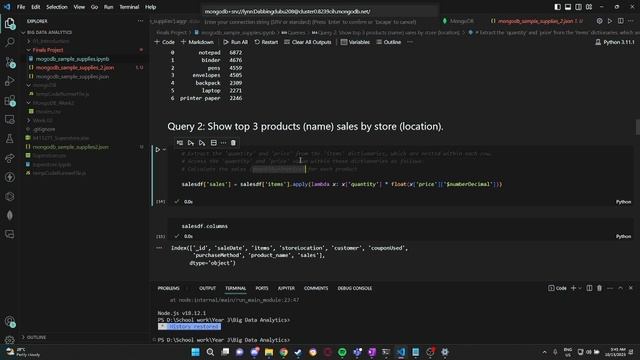Screen dimensions: 640x360
Task: Open Remote Explorer in activity bar
Action: coord(9,120)
